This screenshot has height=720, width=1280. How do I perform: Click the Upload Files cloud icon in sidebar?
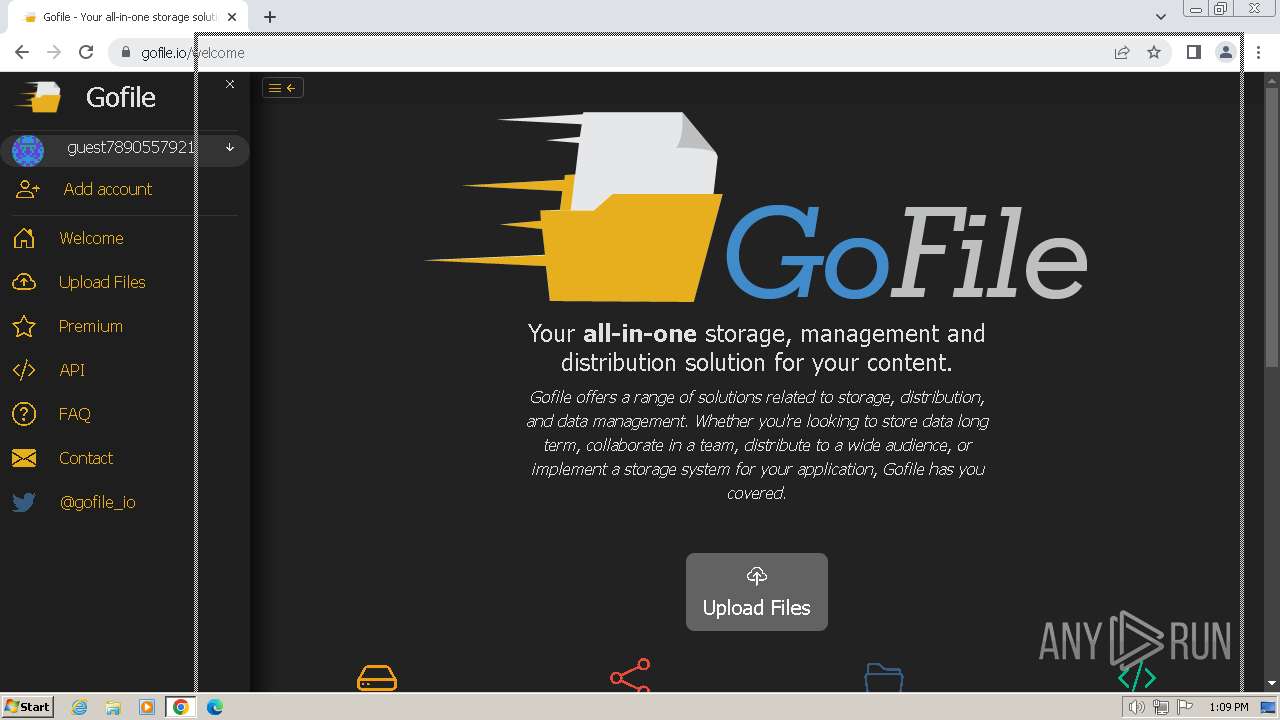pyautogui.click(x=24, y=282)
